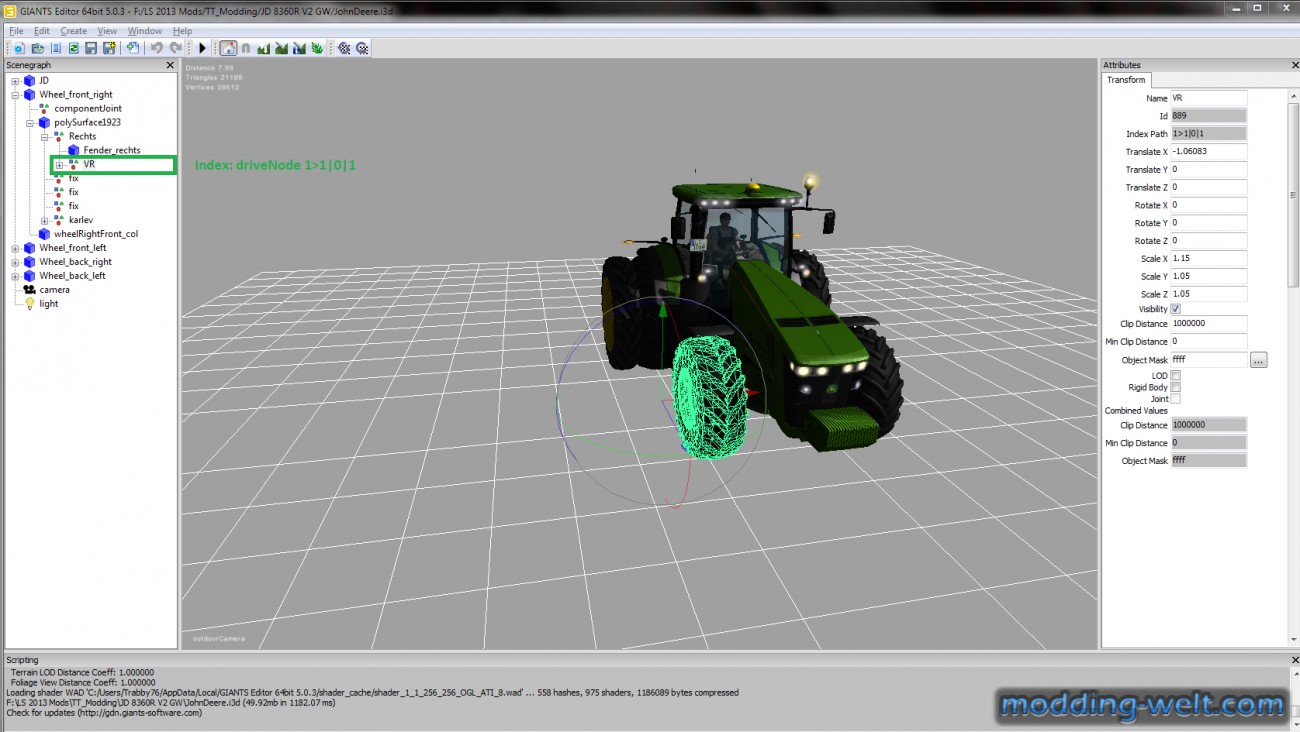Viewport: 1300px width, 732px height.
Task: Uncheck the Visibility checkbox
Action: coord(1176,309)
